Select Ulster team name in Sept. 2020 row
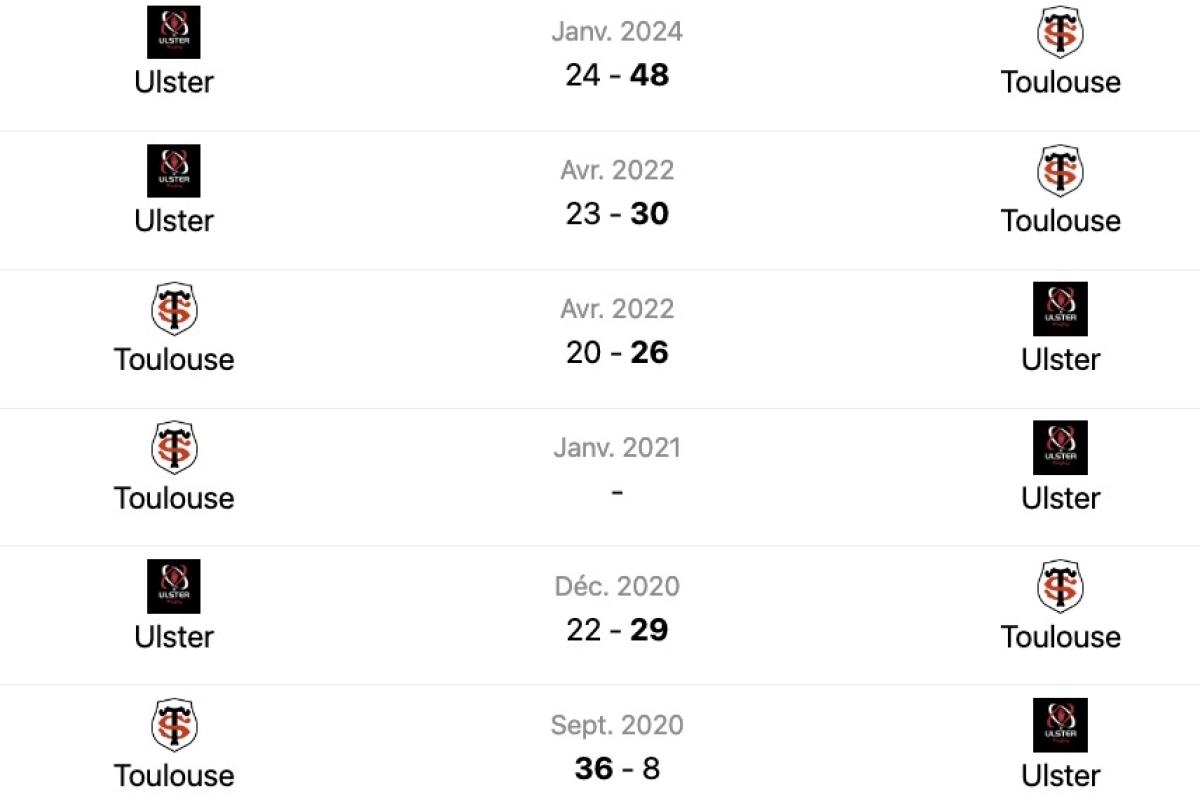Viewport: 1200px width, 810px height. (1060, 775)
